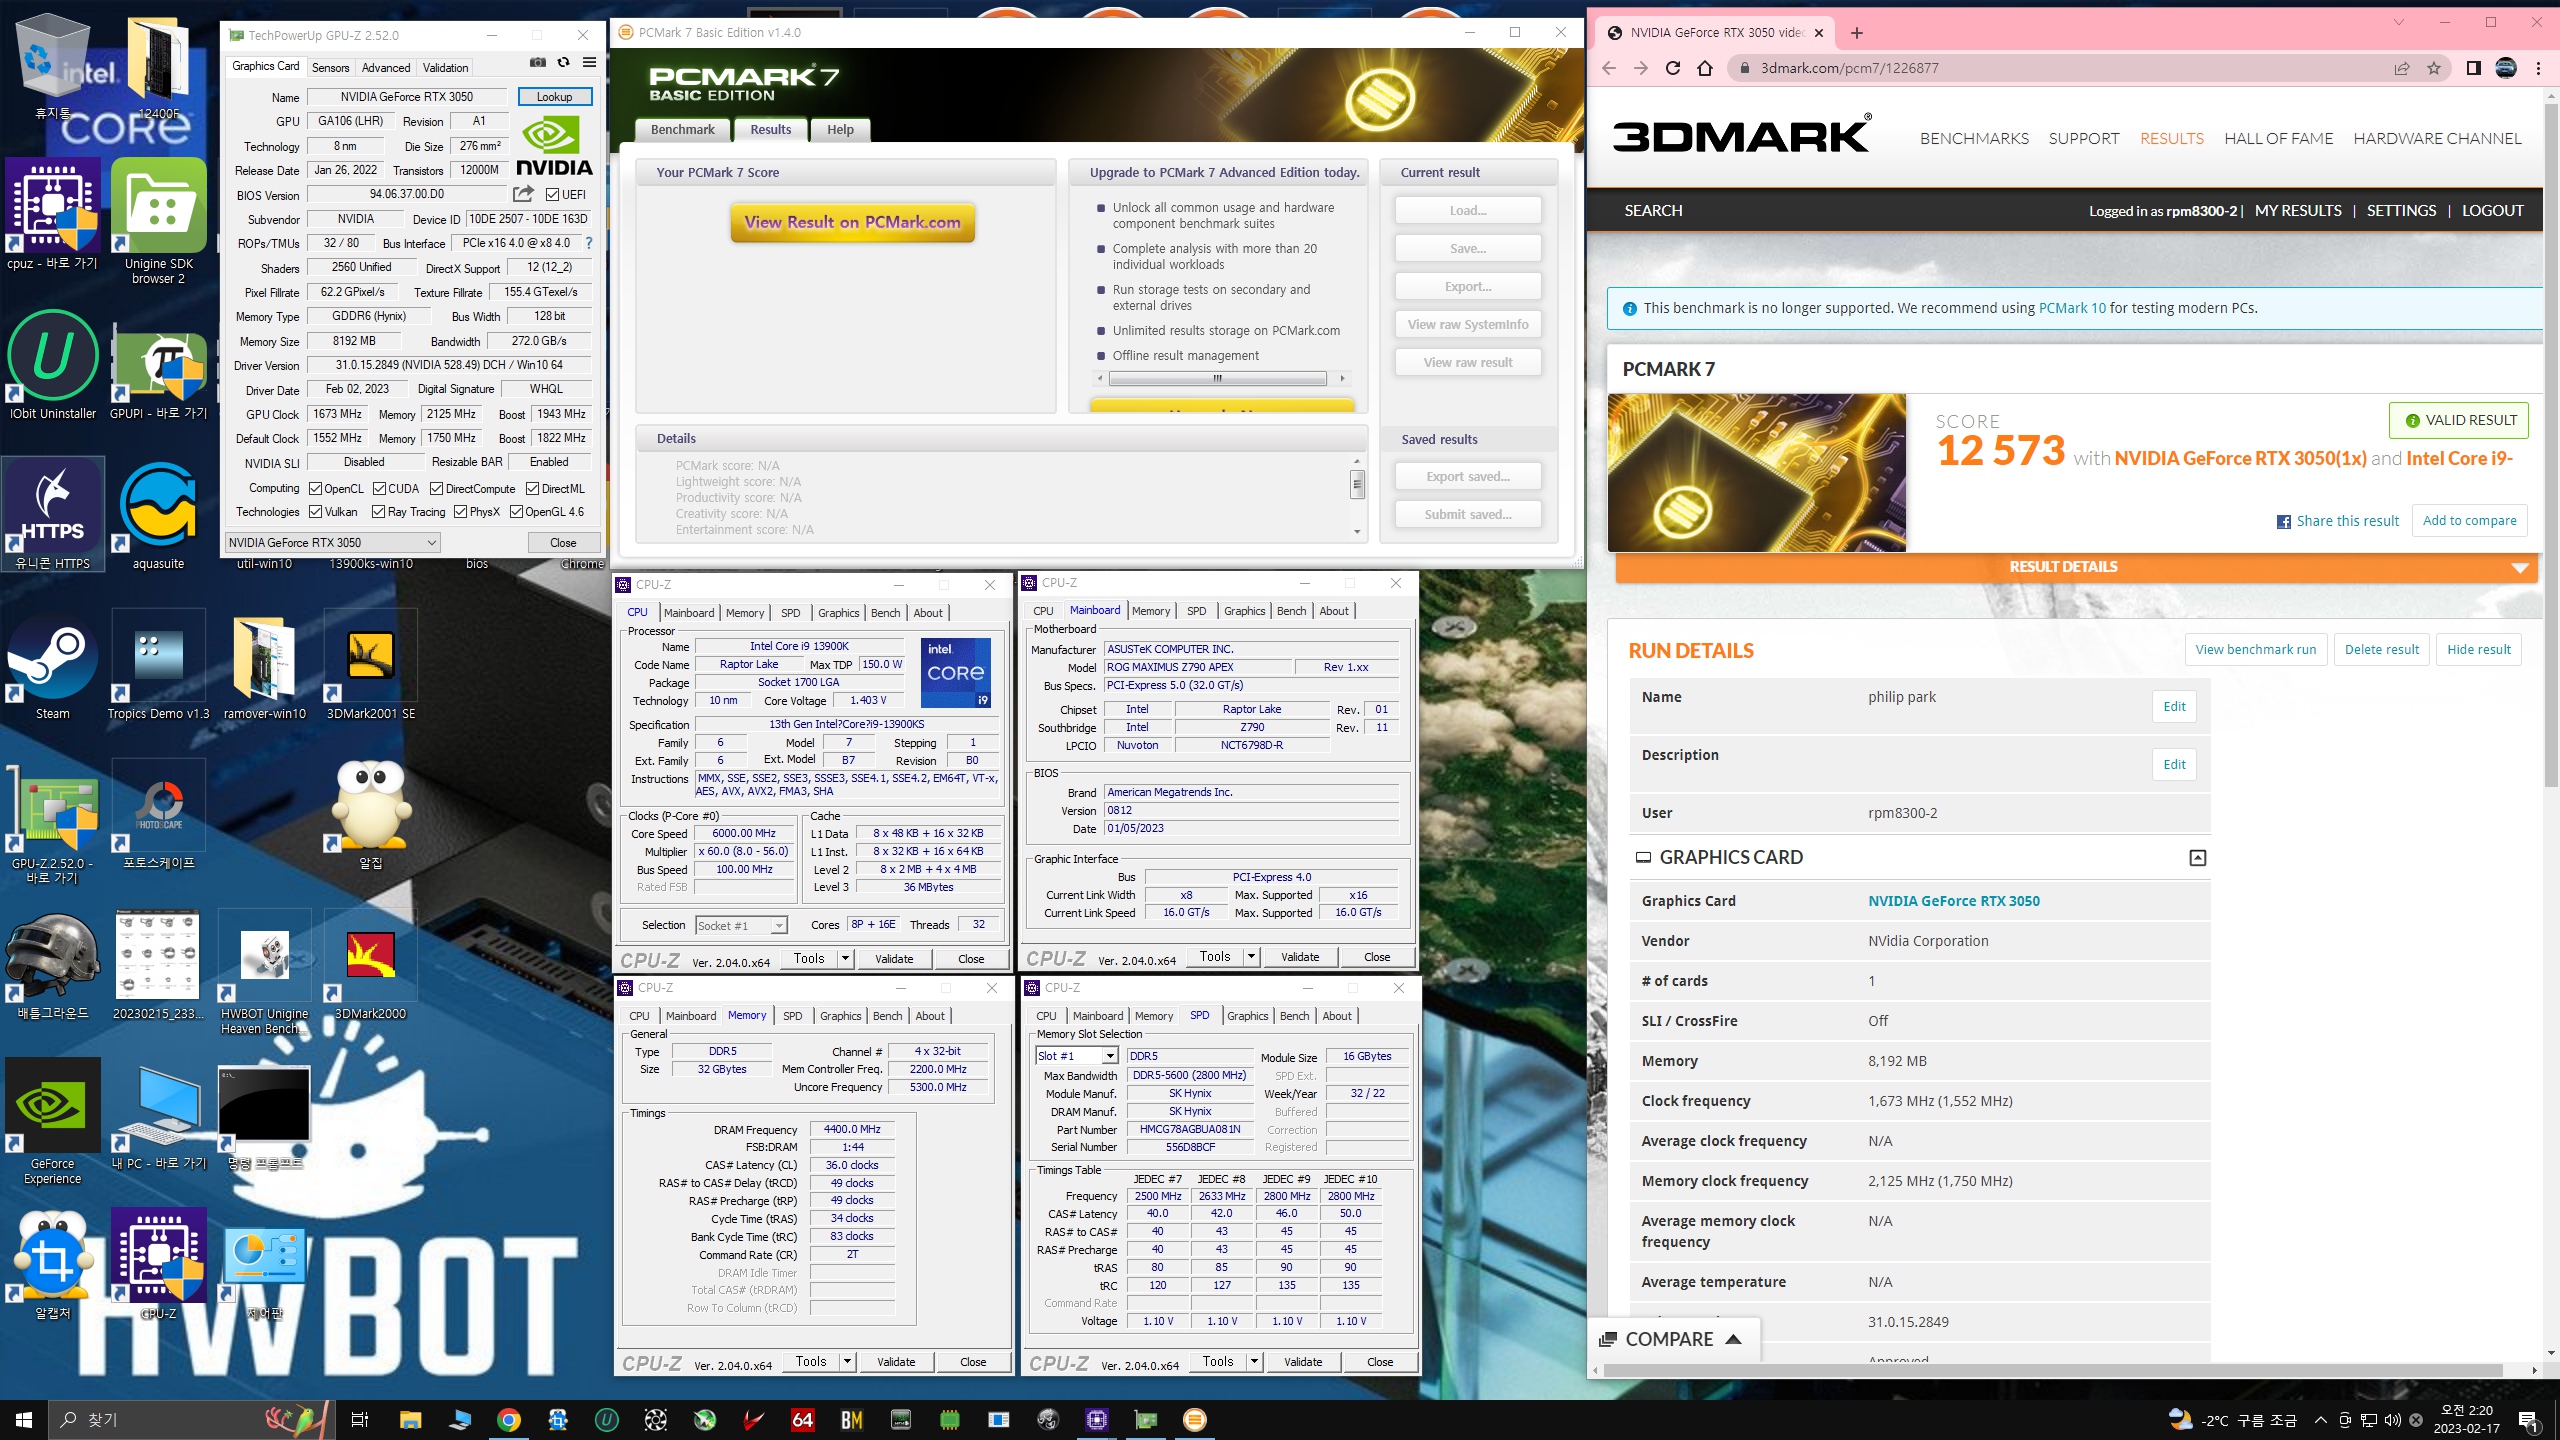Image resolution: width=2560 pixels, height=1440 pixels.
Task: Open the Benchmark tab in PCMark 7
Action: [683, 130]
